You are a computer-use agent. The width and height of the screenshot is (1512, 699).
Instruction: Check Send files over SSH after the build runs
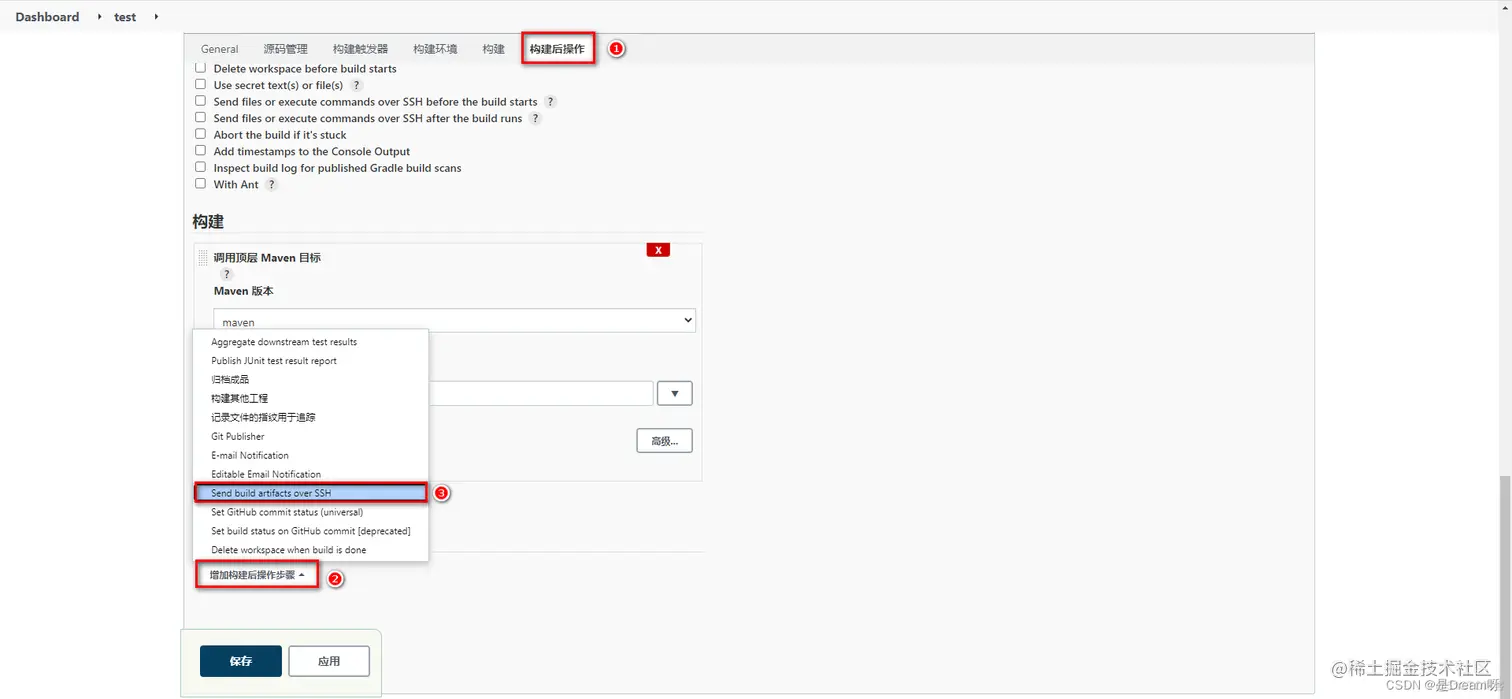201,118
